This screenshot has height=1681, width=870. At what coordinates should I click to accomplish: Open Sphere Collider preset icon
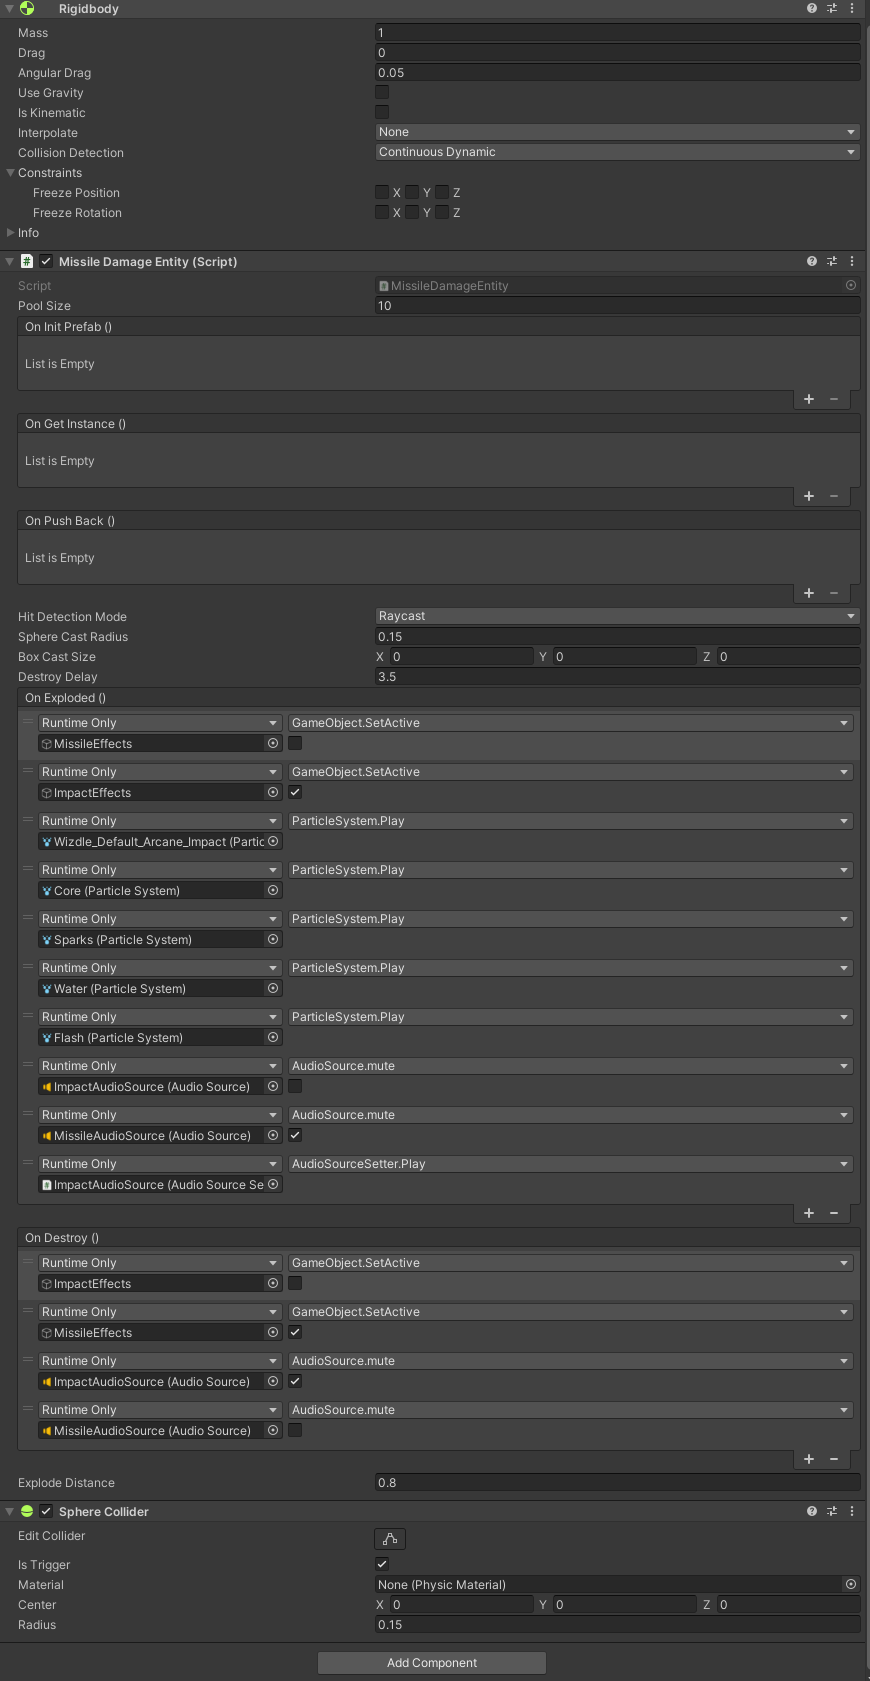[x=832, y=1511]
